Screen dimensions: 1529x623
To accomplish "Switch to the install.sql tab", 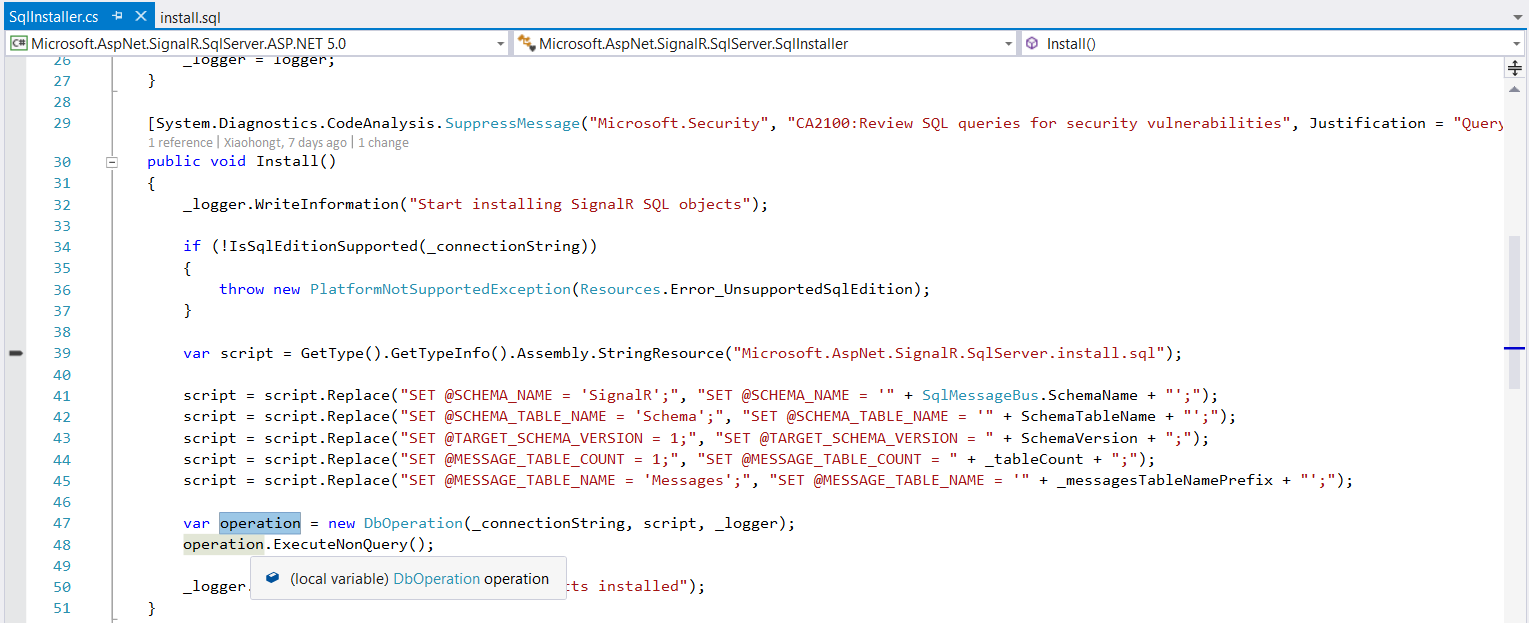I will pyautogui.click(x=191, y=18).
